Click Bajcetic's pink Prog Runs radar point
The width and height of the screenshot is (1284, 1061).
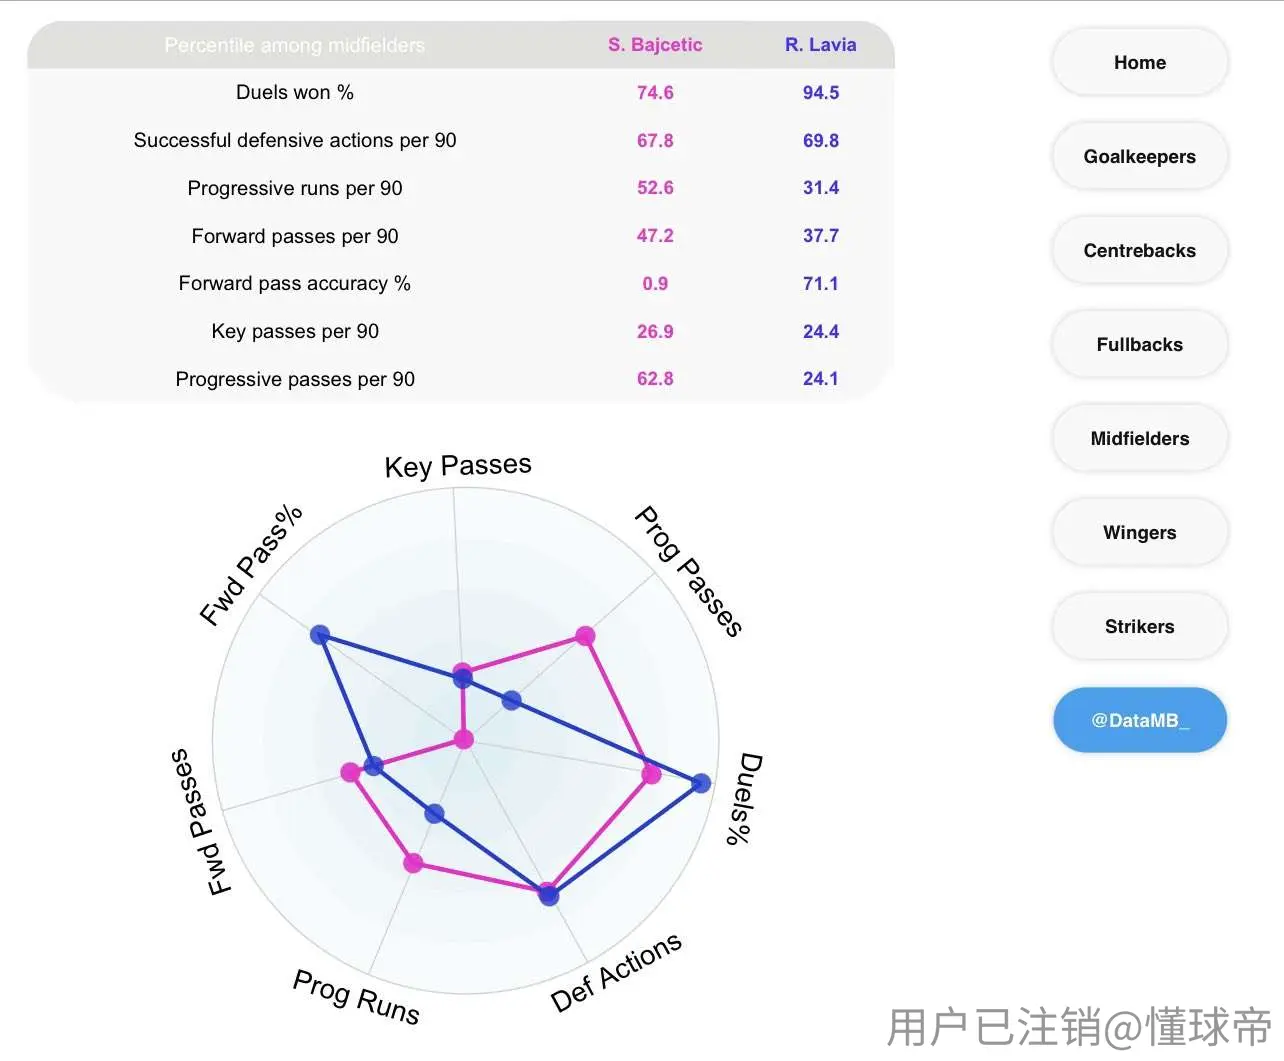(x=413, y=862)
